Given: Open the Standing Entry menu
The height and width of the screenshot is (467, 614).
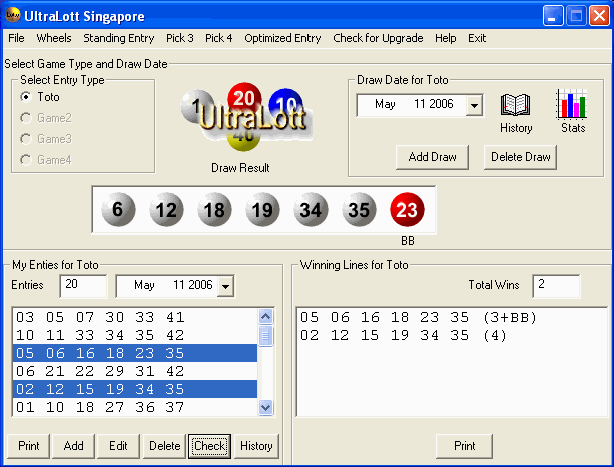Looking at the screenshot, I should (119, 38).
